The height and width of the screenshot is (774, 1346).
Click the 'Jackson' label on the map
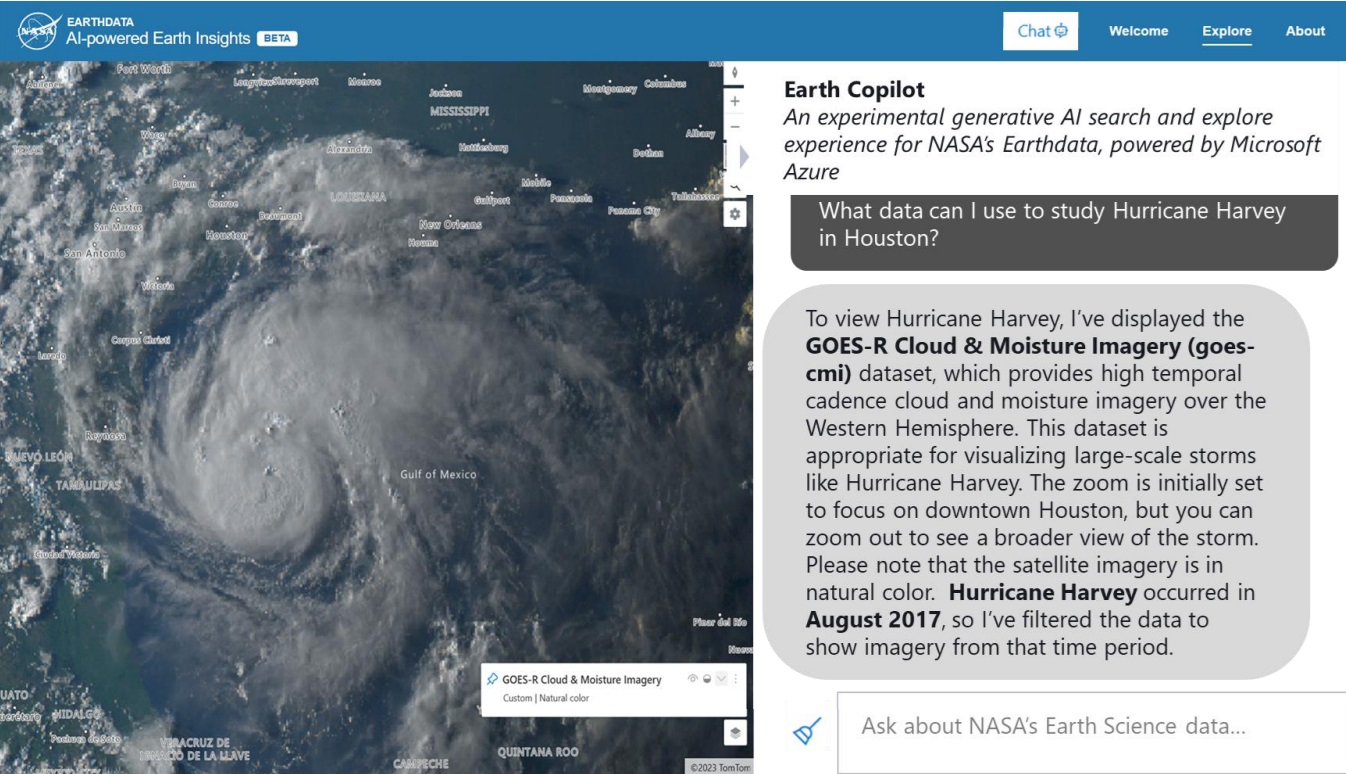(445, 93)
